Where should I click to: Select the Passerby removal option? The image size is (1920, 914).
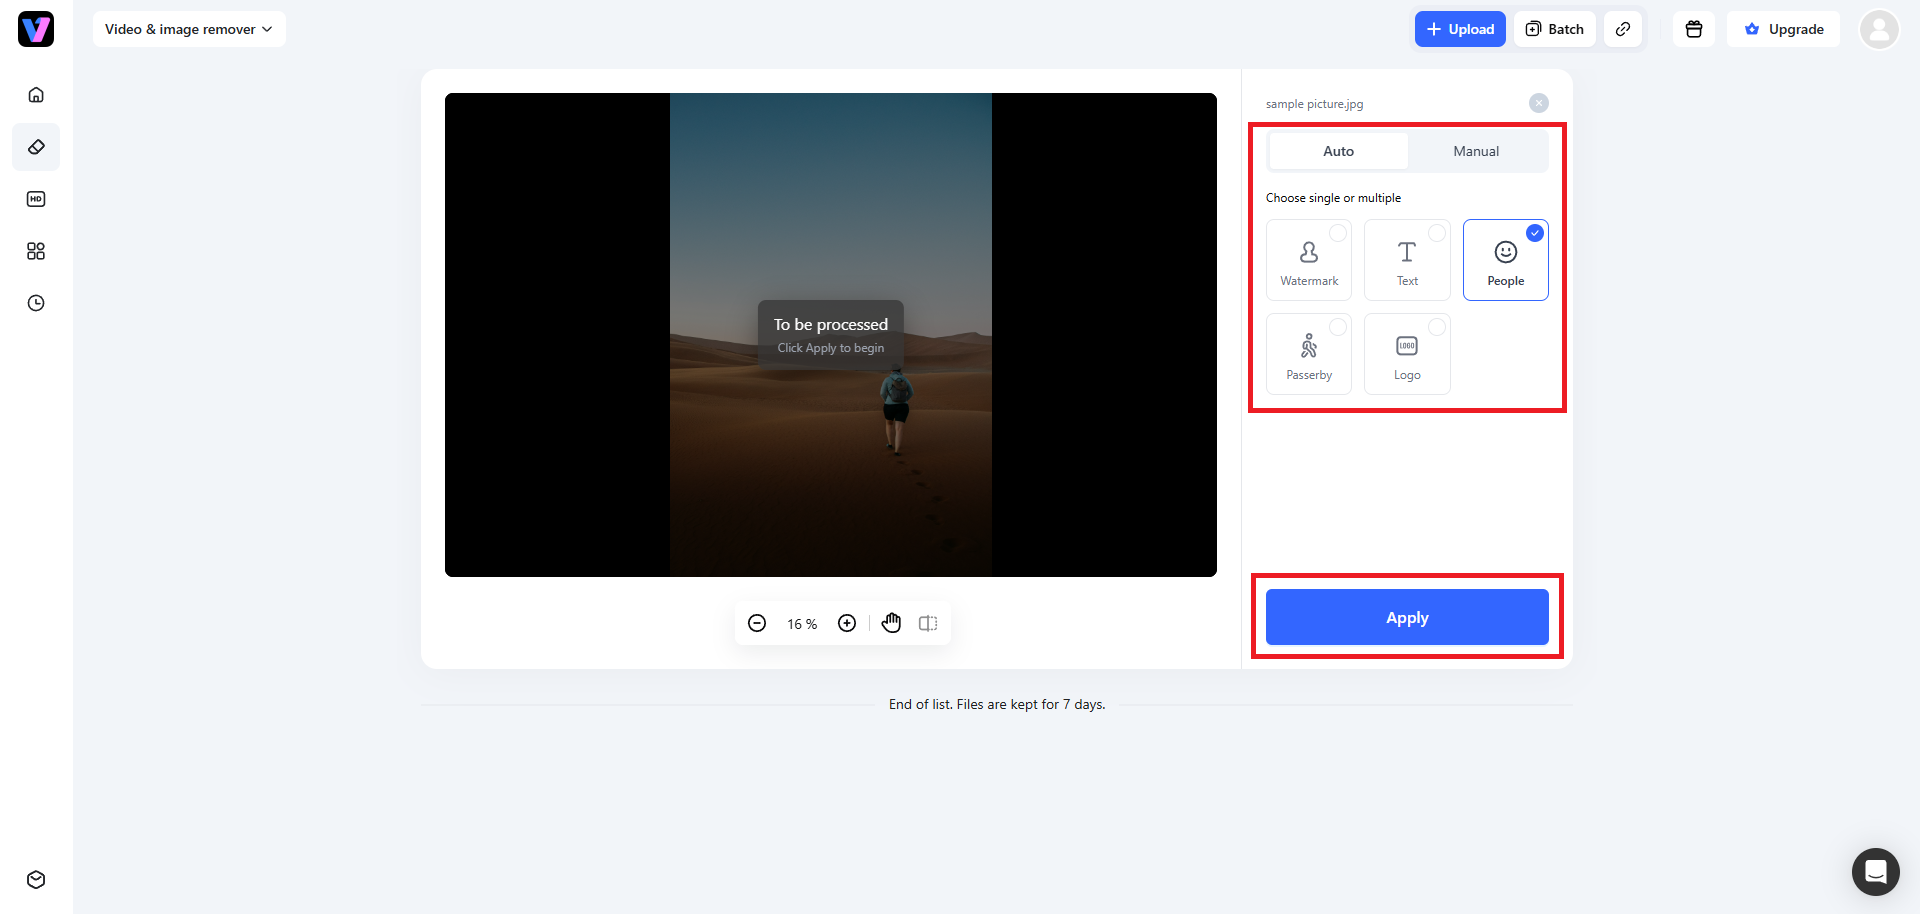click(1309, 354)
